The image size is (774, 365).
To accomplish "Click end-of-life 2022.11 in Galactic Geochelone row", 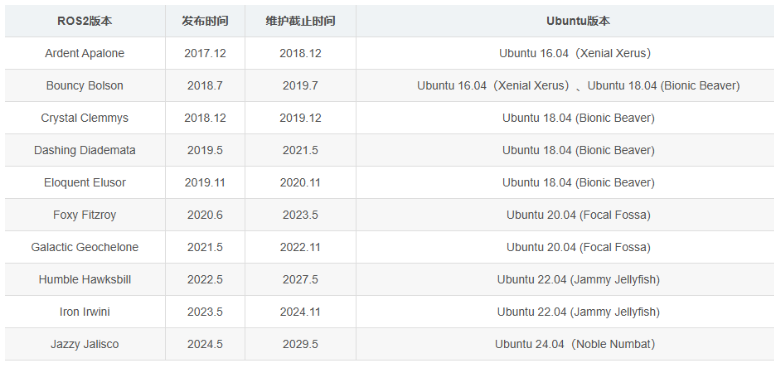I will [300, 247].
